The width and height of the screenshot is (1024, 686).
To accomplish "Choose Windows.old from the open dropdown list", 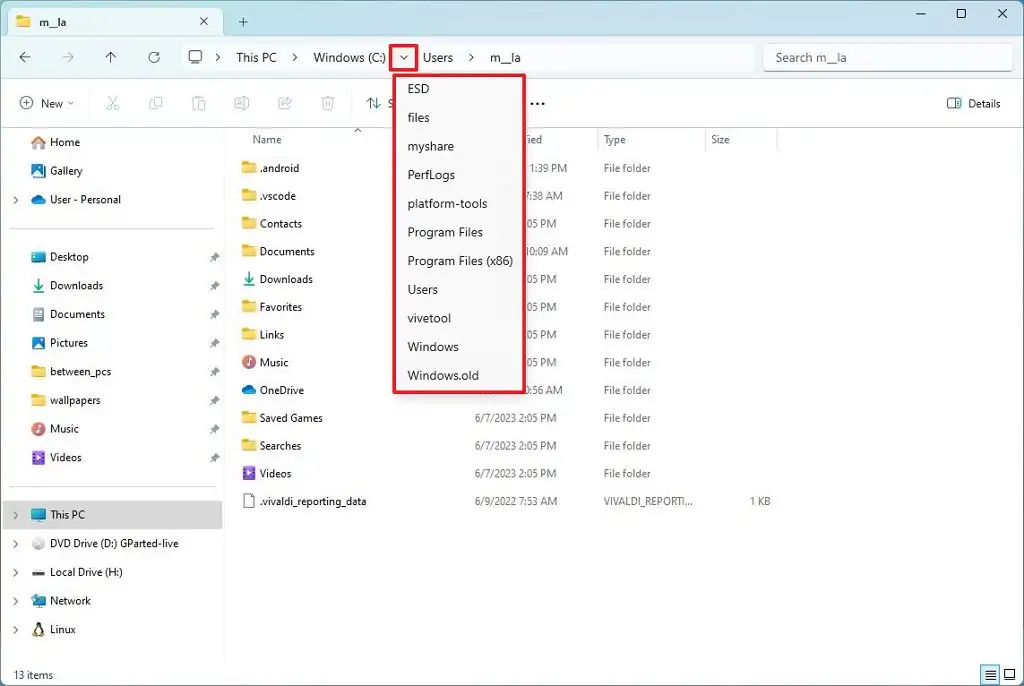I will (x=442, y=375).
